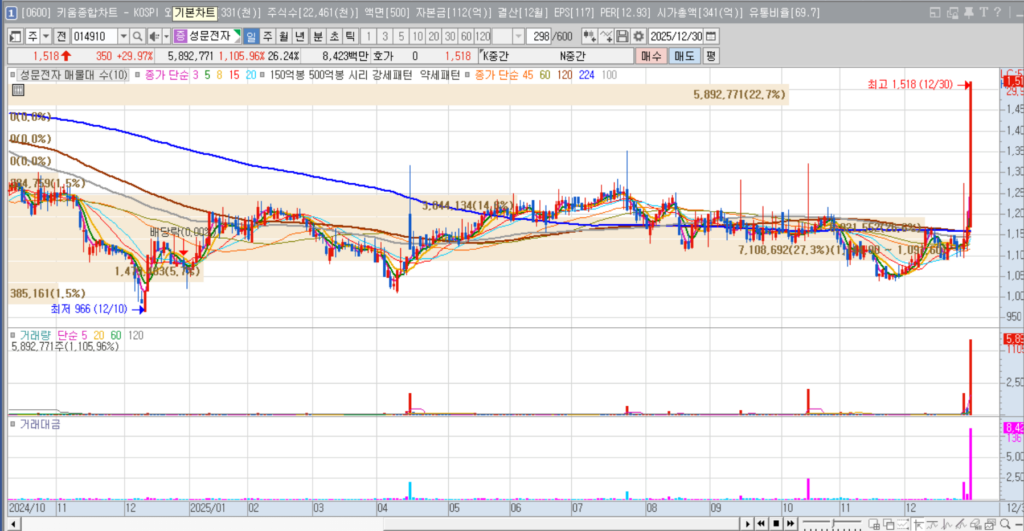The image size is (1024, 531).
Task: Click the stock search magnifier icon
Action: pos(136,36)
